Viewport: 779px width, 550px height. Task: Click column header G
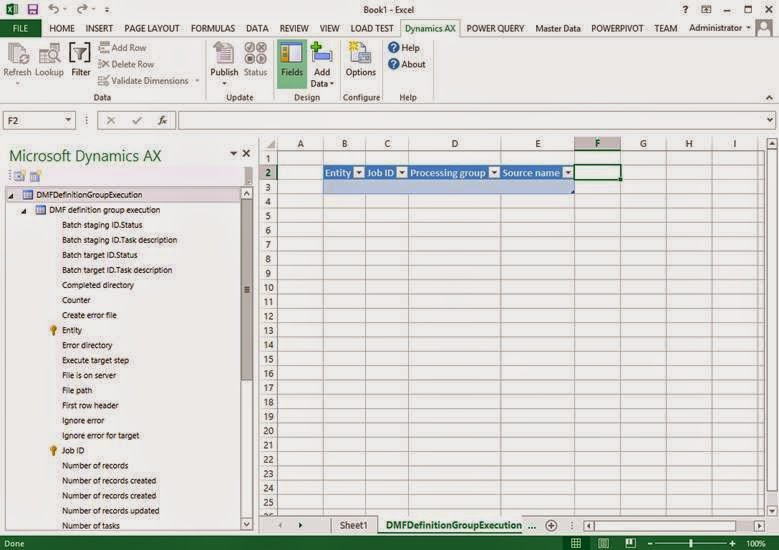pos(643,144)
